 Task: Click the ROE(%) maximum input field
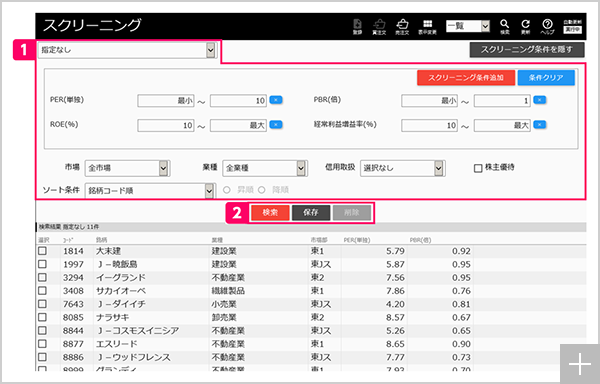pyautogui.click(x=238, y=125)
